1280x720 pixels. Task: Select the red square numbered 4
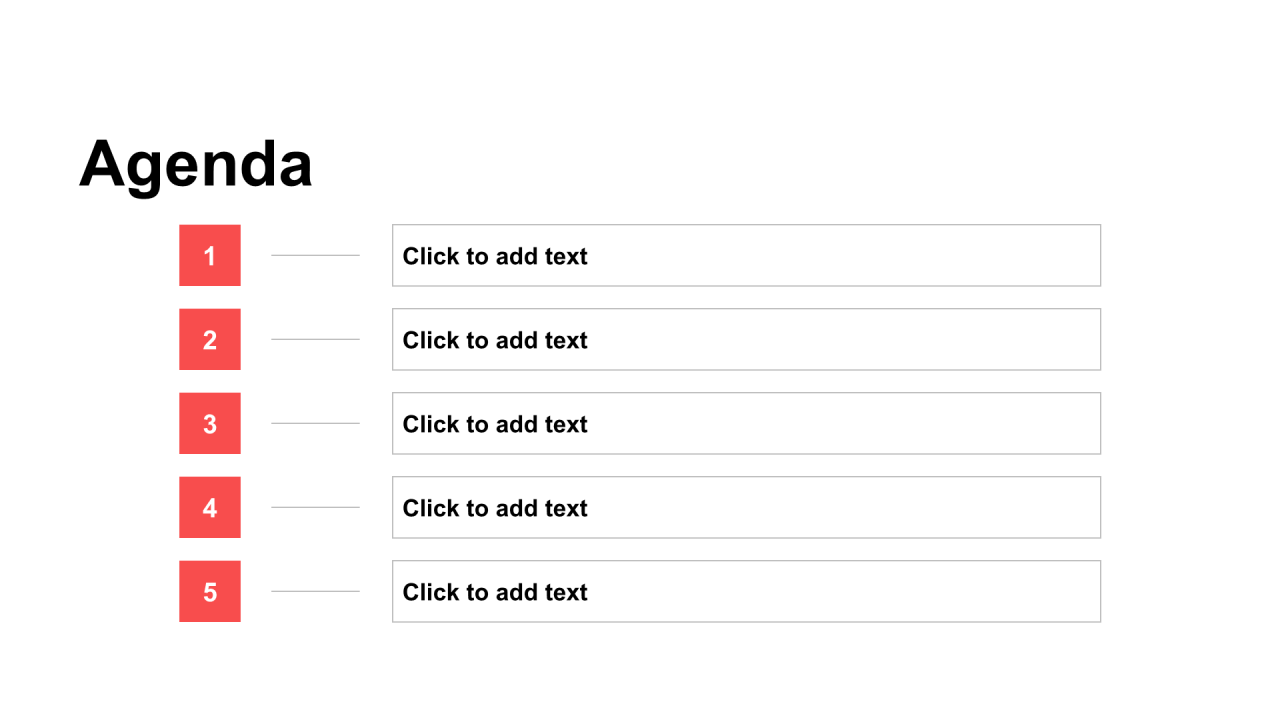pos(210,507)
